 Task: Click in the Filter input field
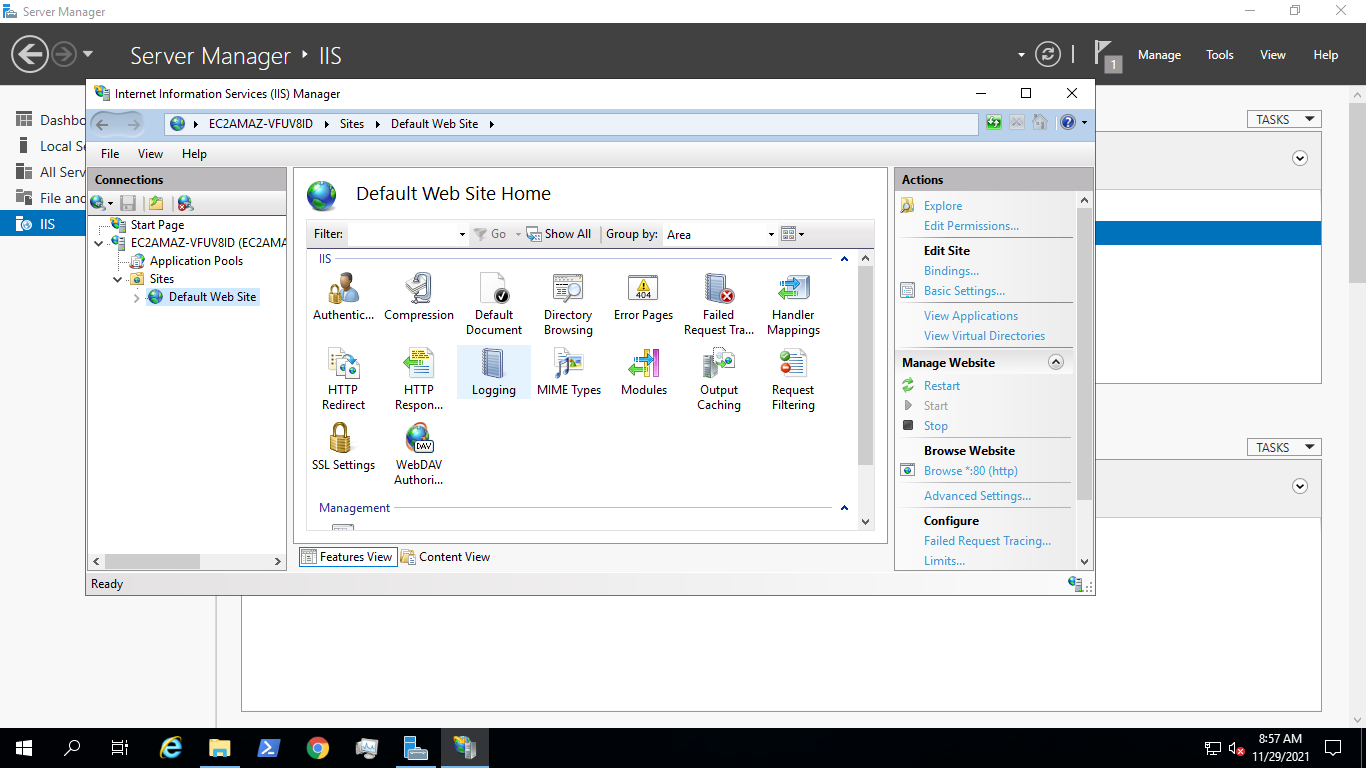tap(402, 235)
